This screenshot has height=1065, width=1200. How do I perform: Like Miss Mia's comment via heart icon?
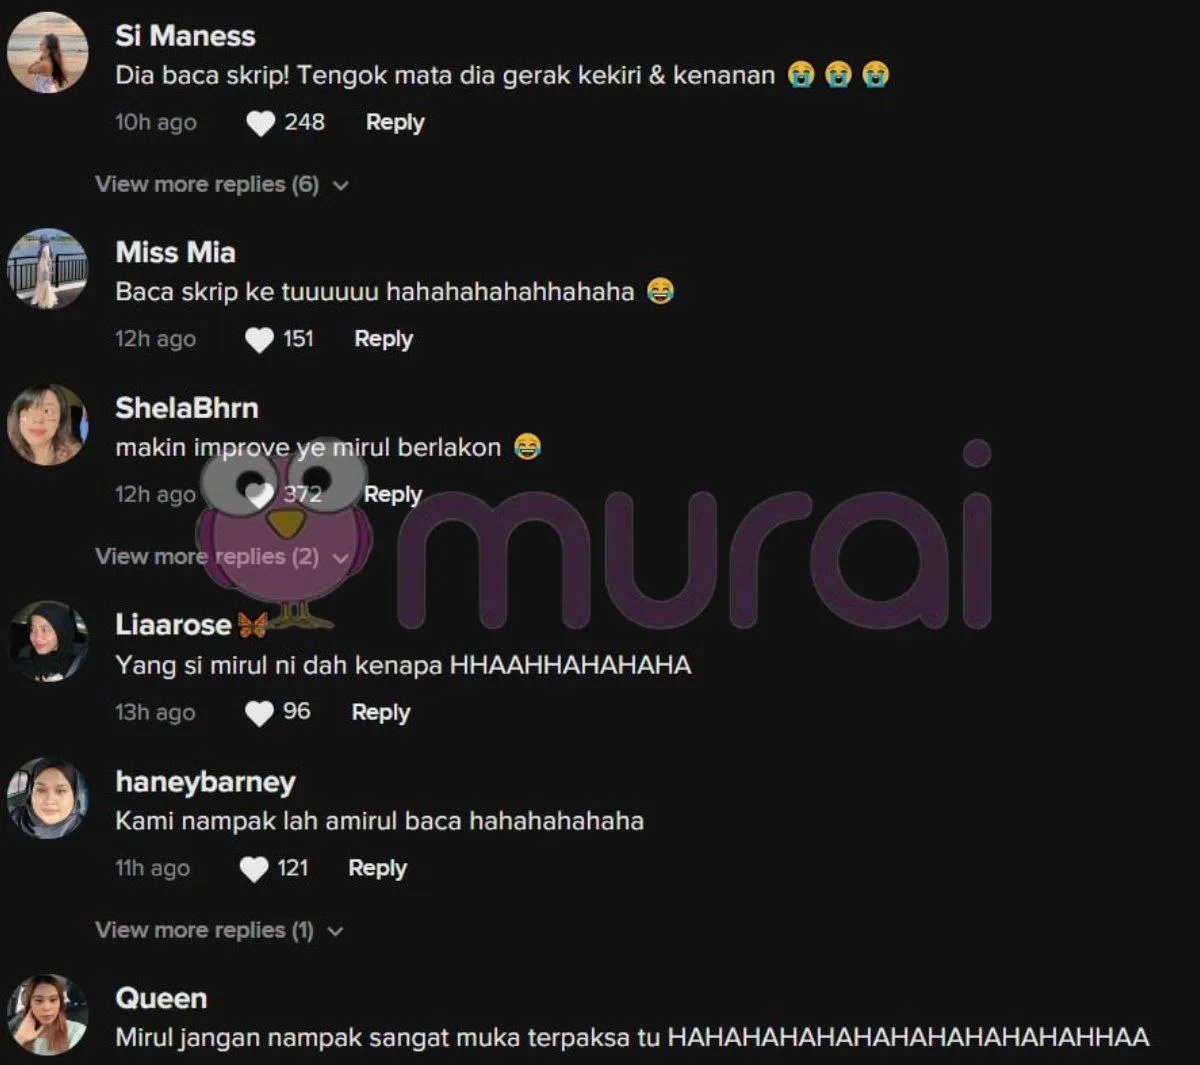[x=259, y=340]
